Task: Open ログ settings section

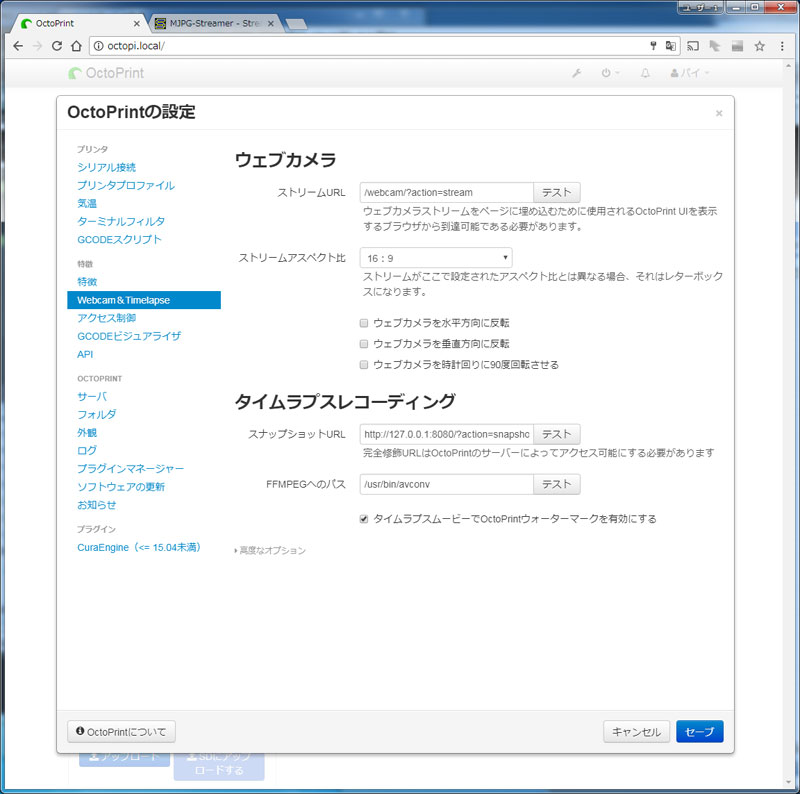Action: (87, 451)
